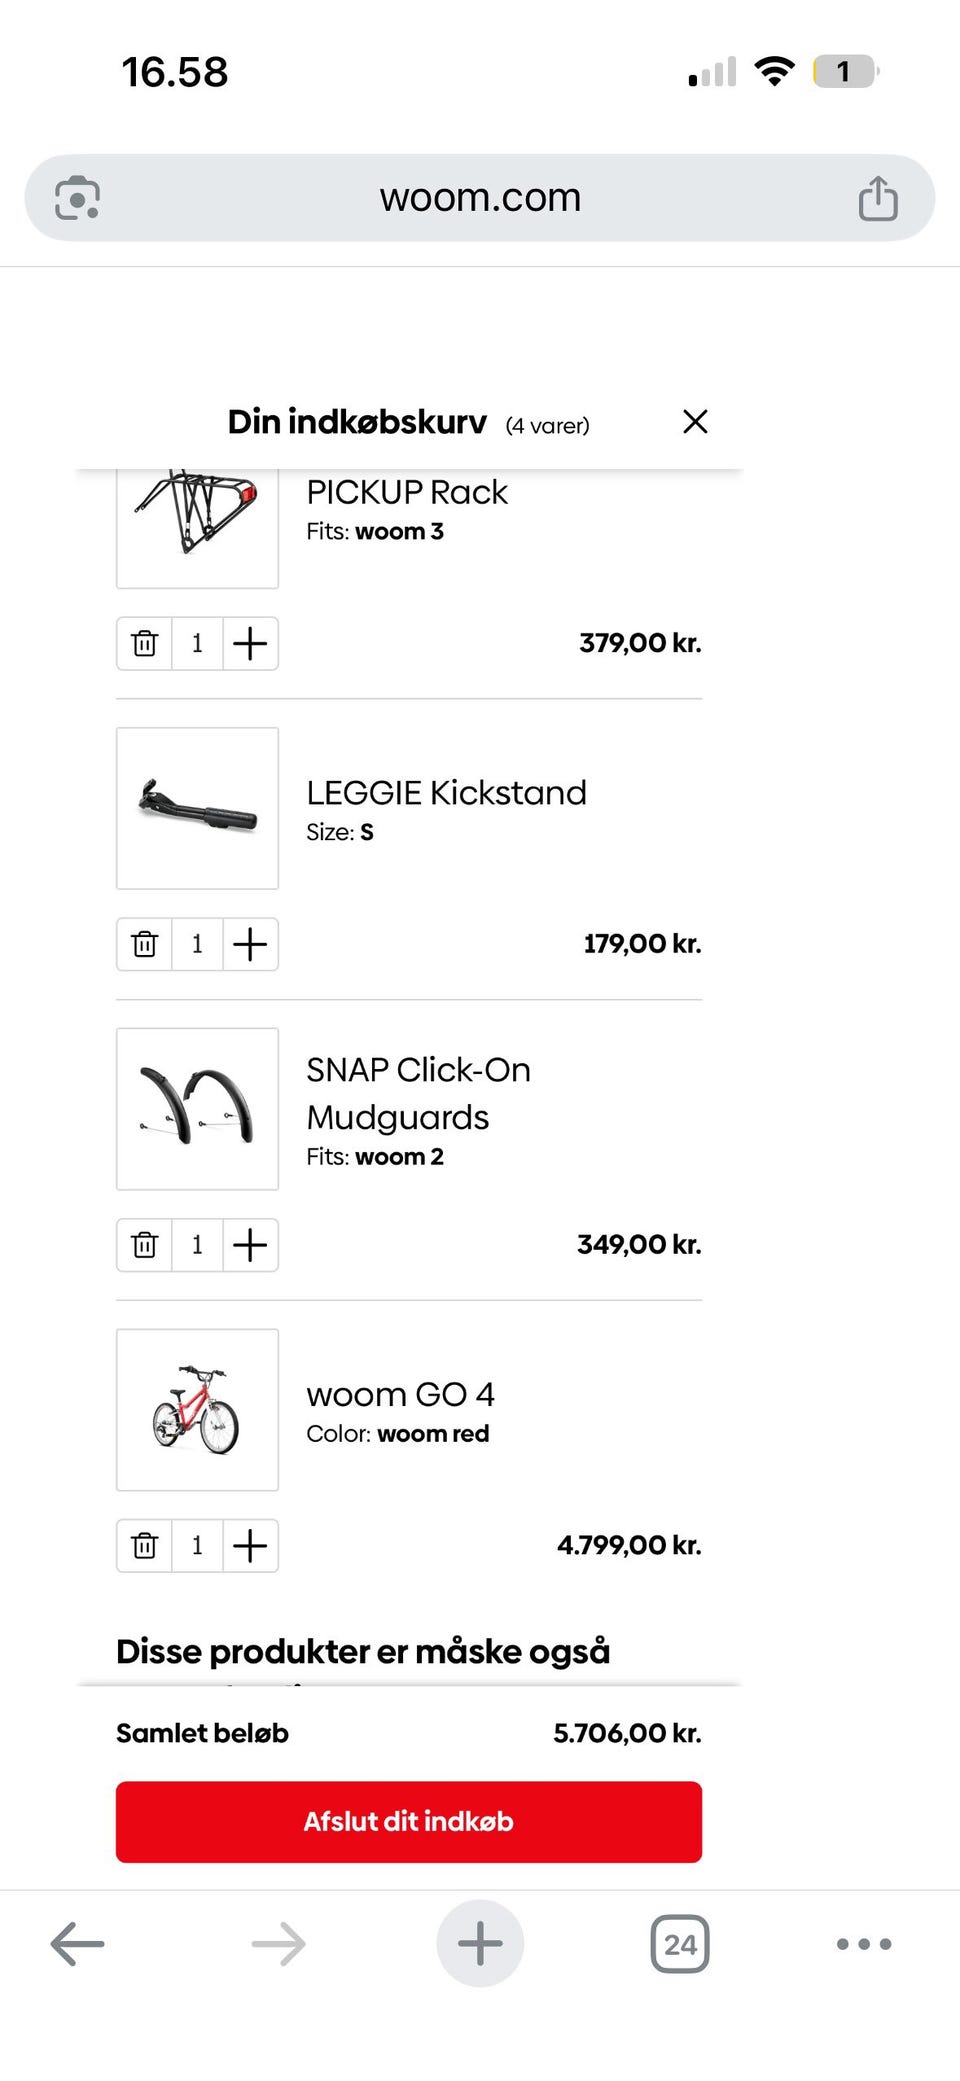The width and height of the screenshot is (960, 2081).
Task: Add one more LEGGIE Kickstand
Action: (x=250, y=944)
